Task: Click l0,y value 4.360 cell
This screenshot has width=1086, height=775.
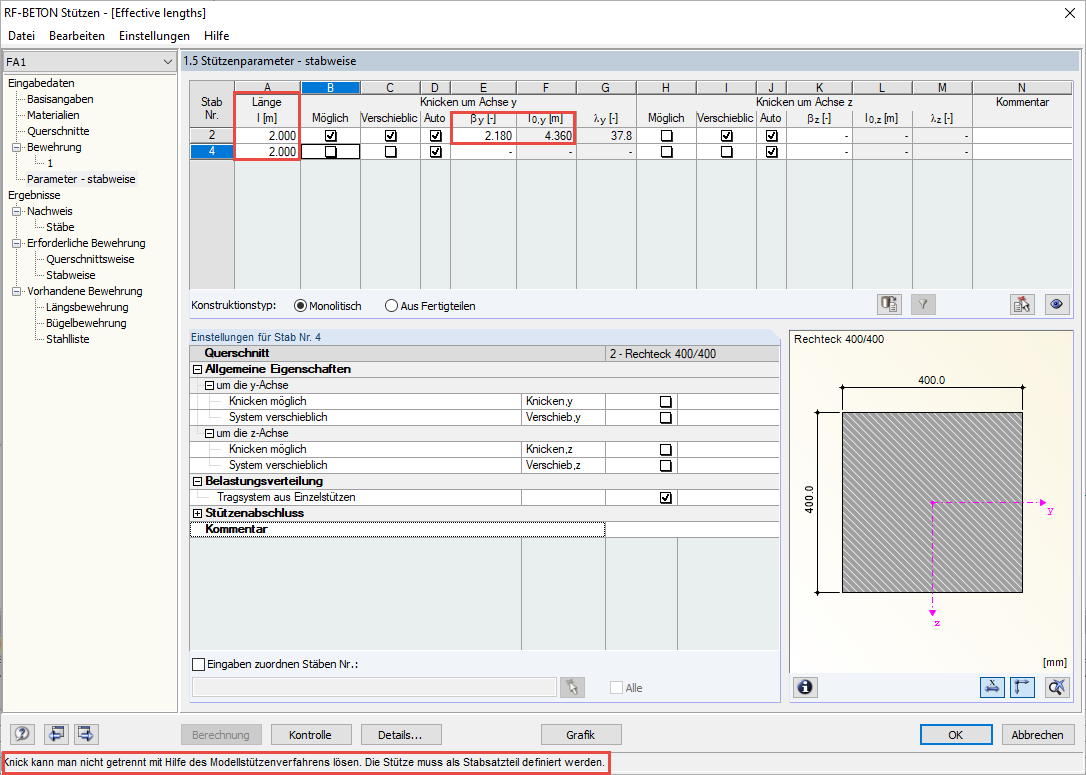Action: point(546,136)
